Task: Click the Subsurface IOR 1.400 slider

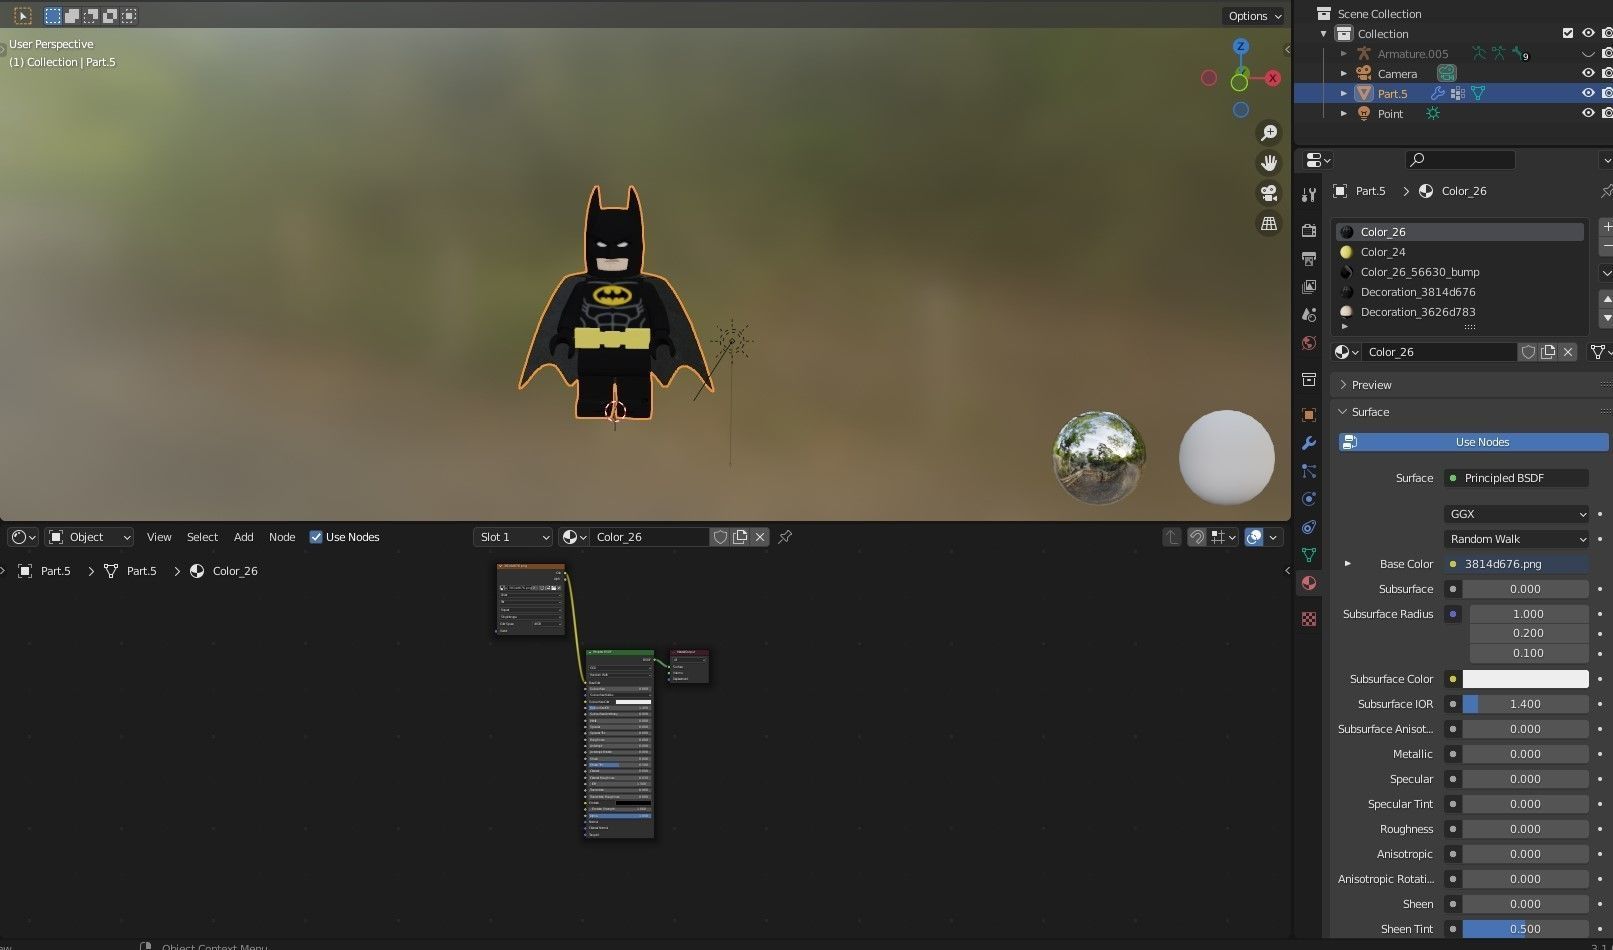Action: click(x=1525, y=704)
